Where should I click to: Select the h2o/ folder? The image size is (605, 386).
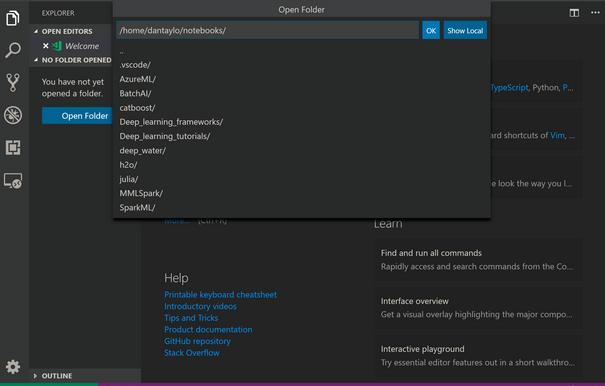[x=302, y=165]
